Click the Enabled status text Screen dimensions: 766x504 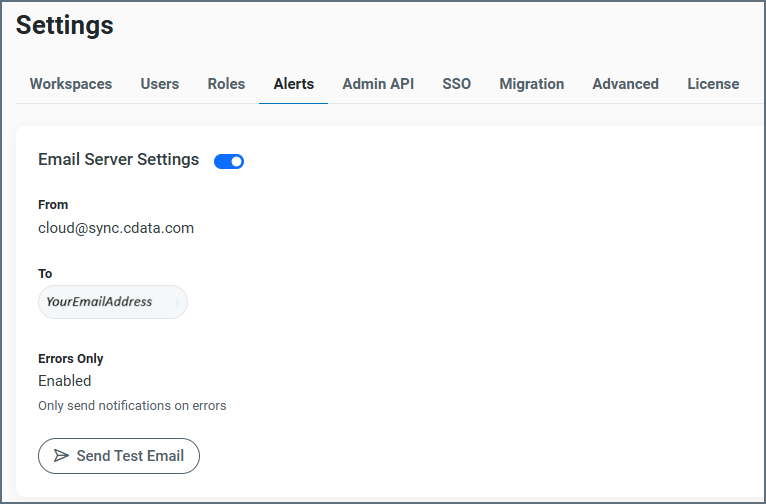(64, 381)
